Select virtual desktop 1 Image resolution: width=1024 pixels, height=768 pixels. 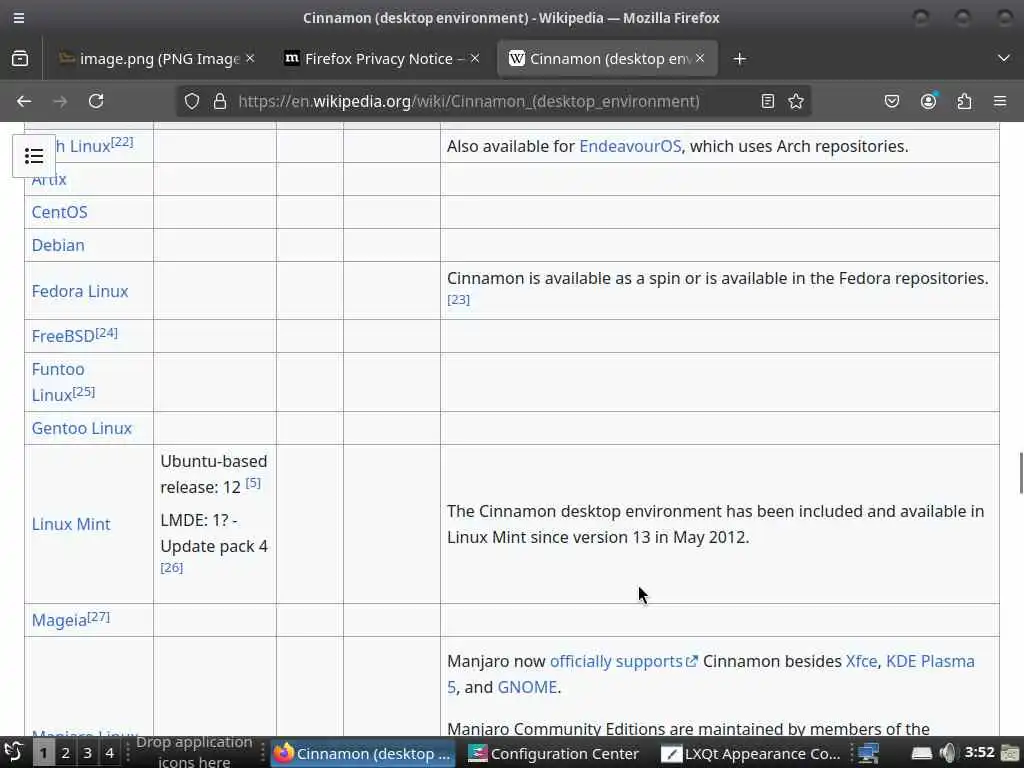(43, 753)
